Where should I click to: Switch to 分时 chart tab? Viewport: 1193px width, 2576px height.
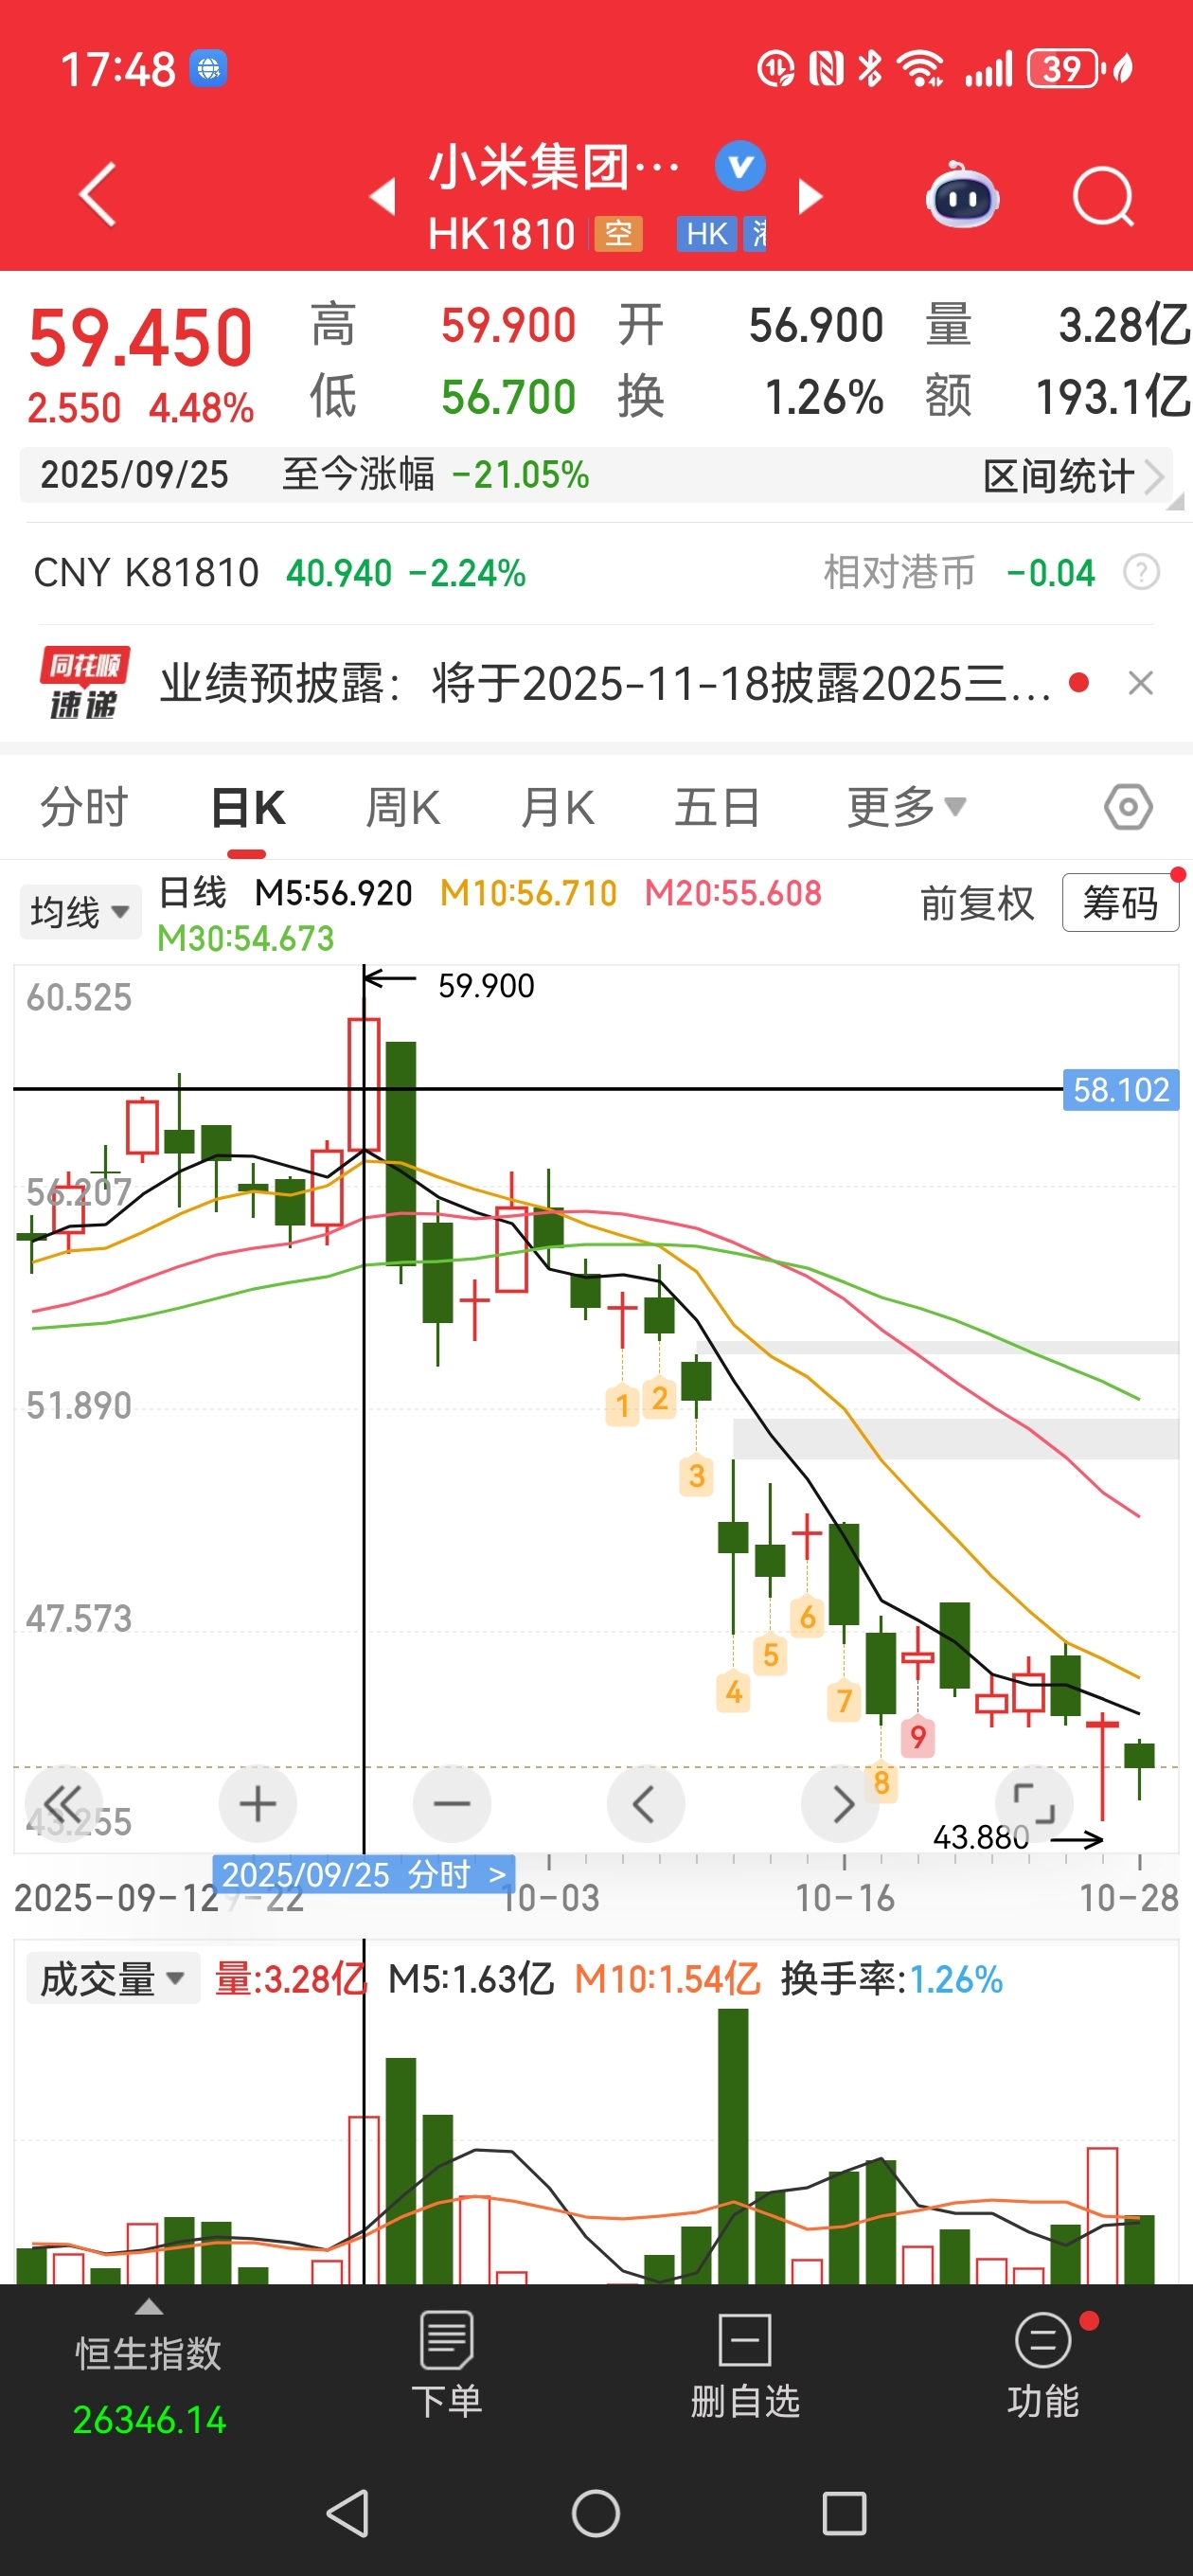pos(84,807)
